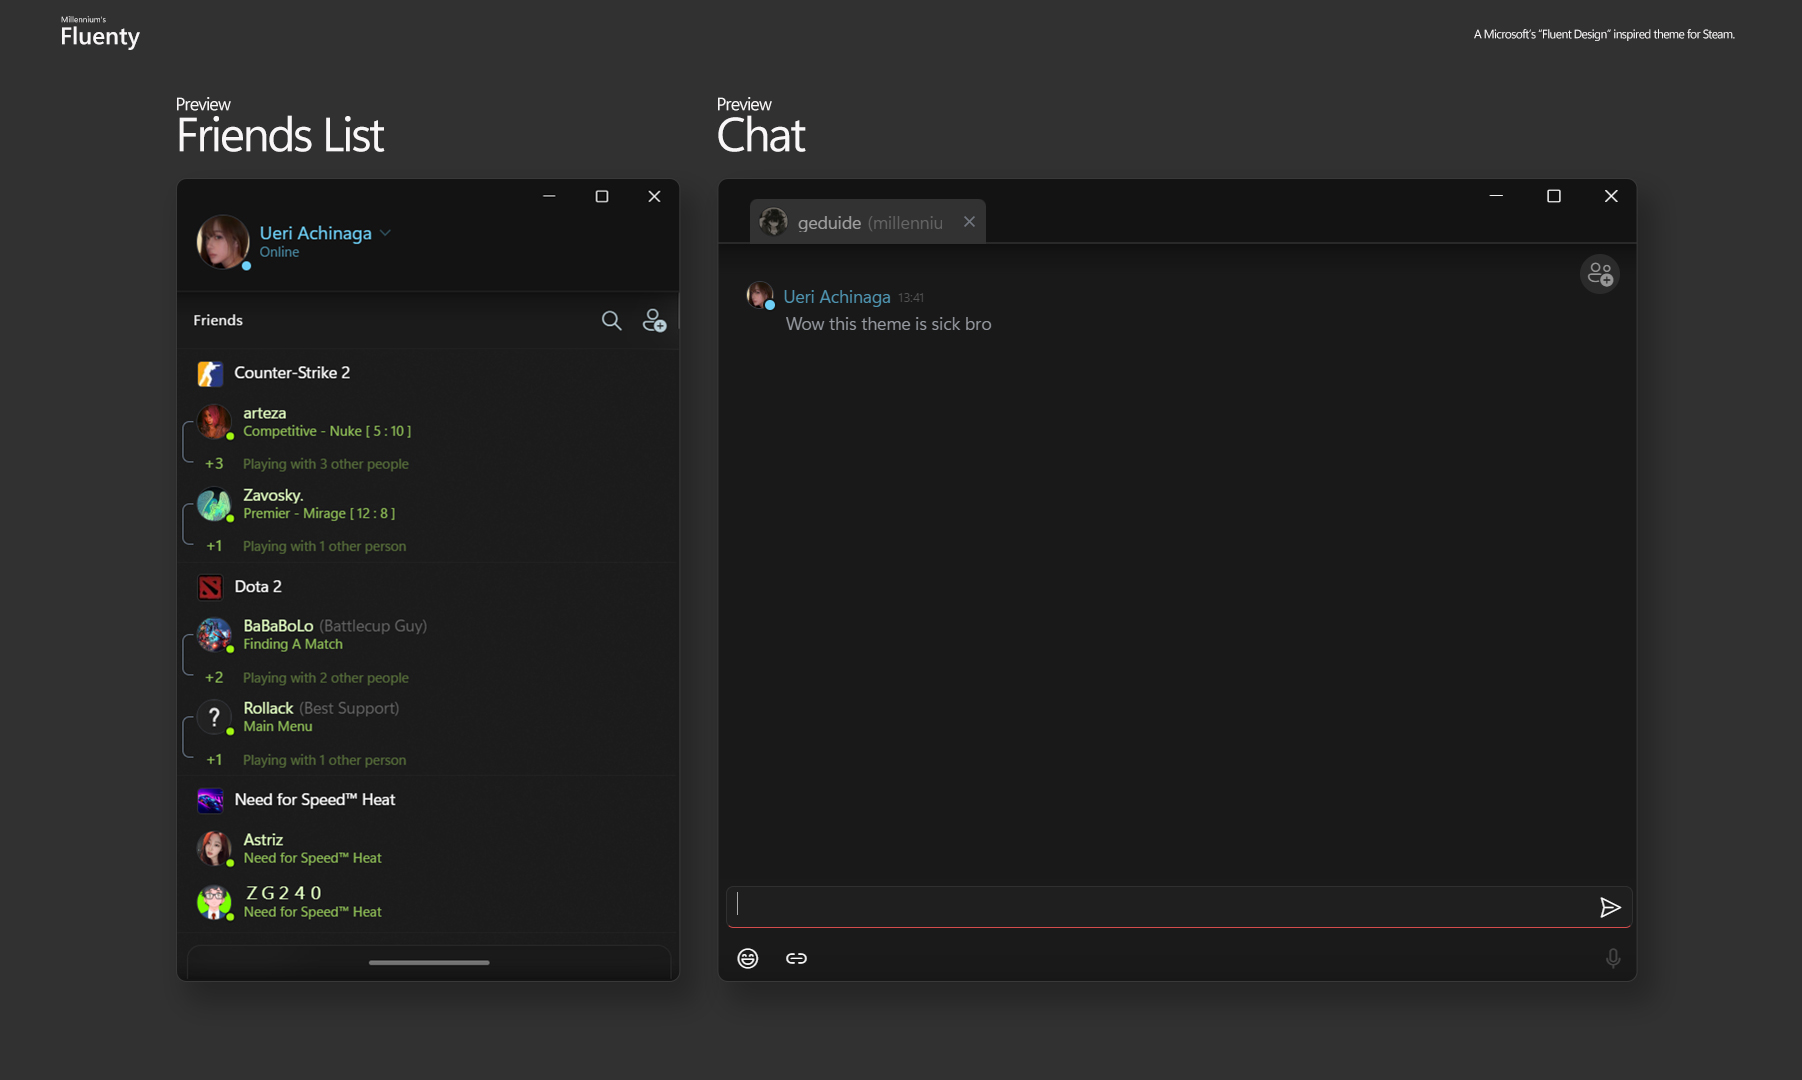The width and height of the screenshot is (1802, 1080).
Task: Click the Online status text
Action: pos(279,252)
